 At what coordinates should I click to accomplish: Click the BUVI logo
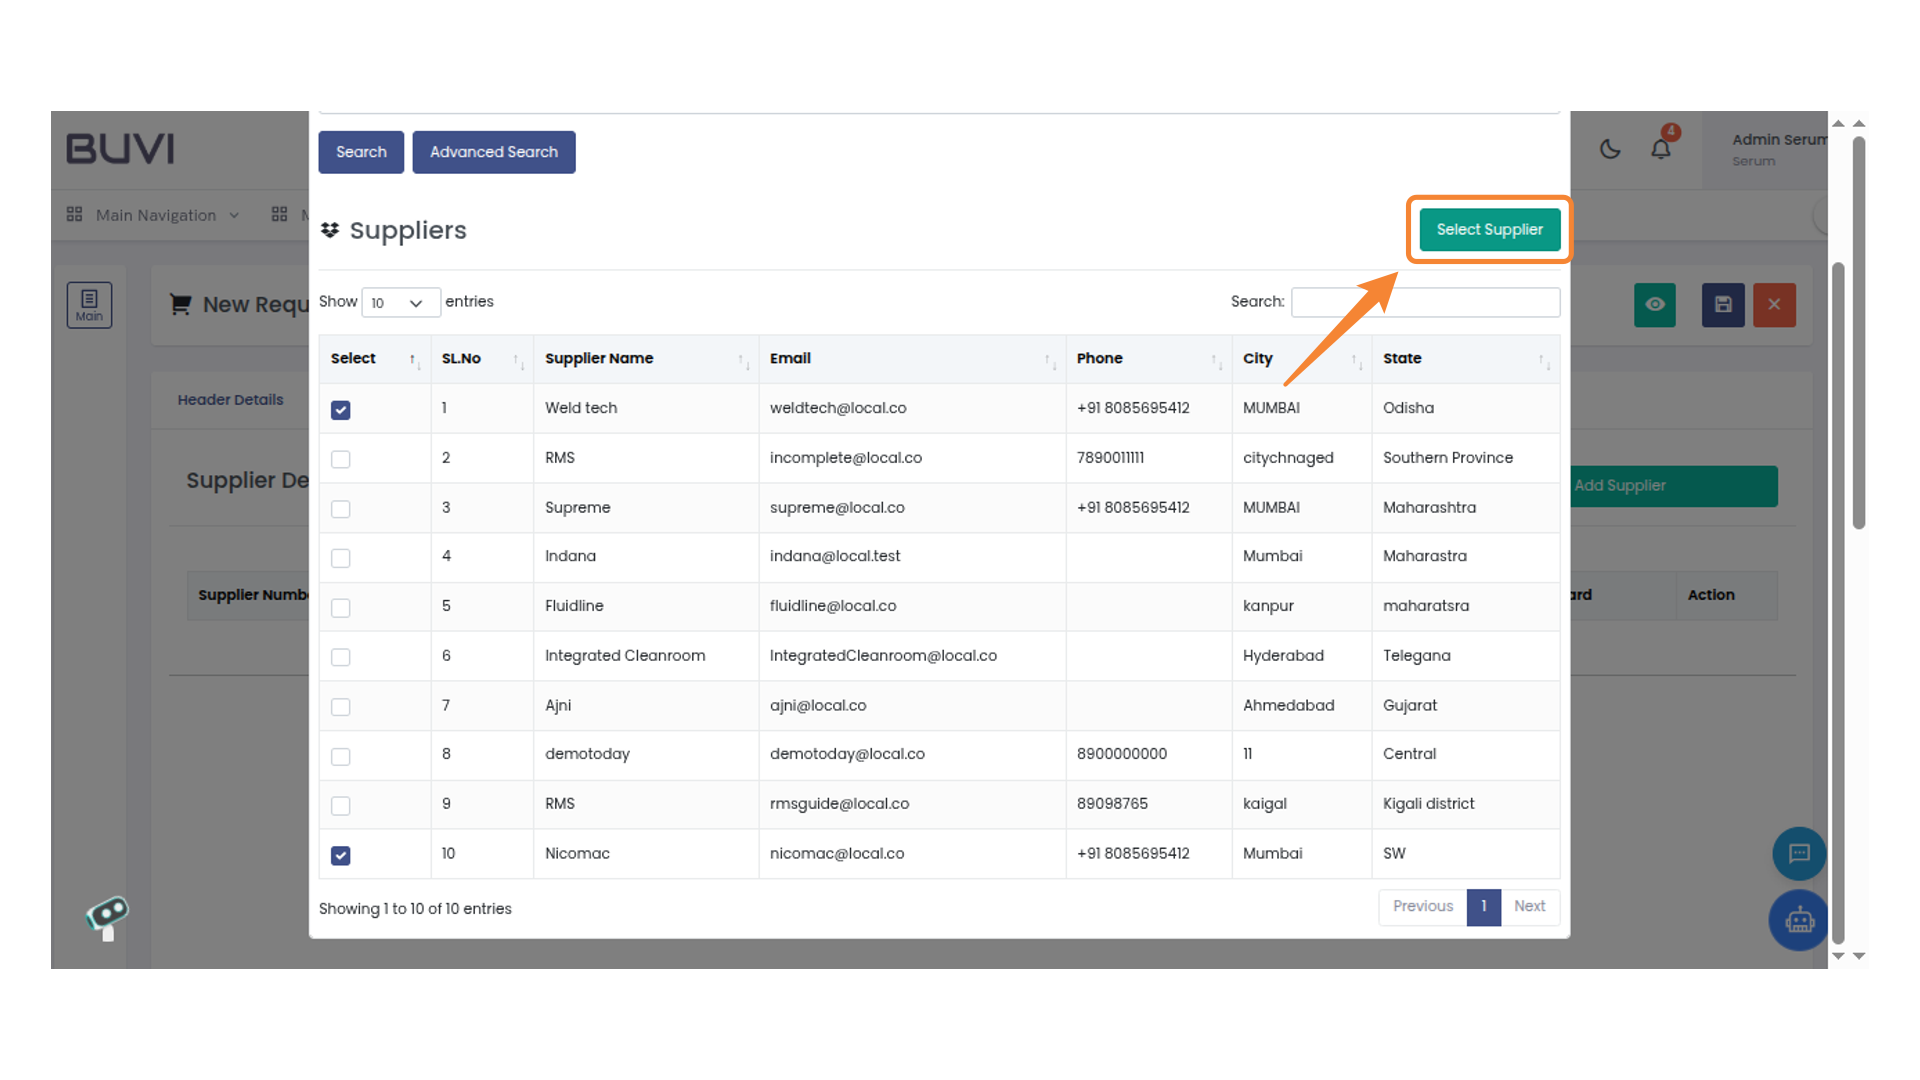[119, 148]
